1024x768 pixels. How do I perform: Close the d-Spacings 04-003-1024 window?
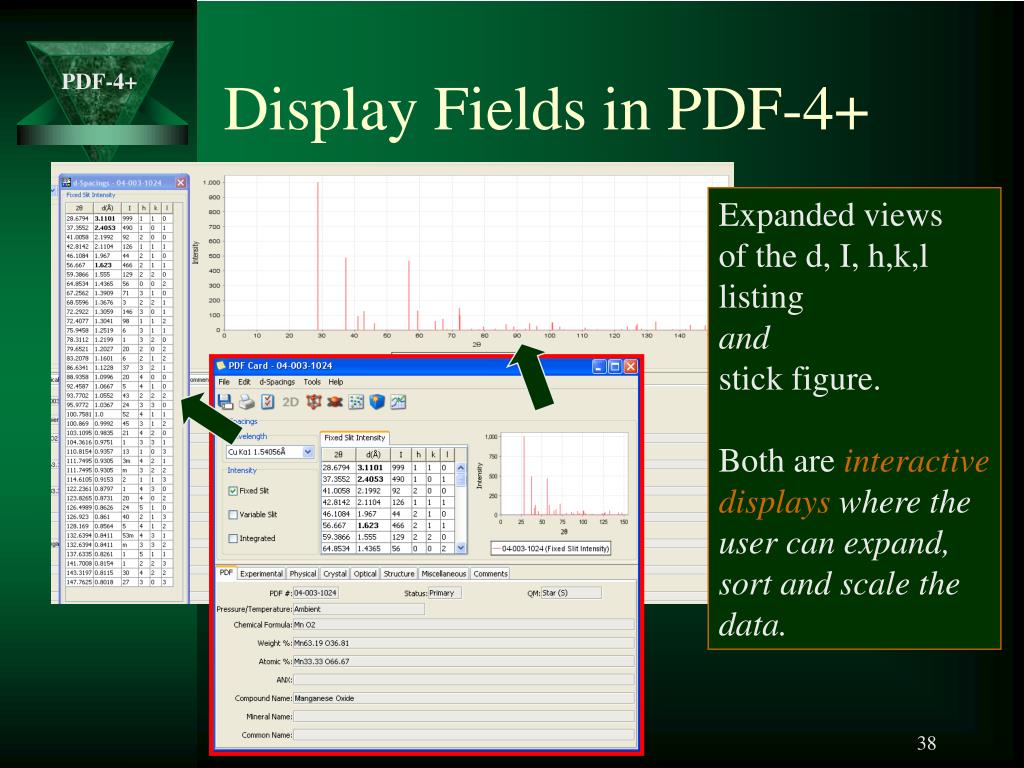(181, 183)
